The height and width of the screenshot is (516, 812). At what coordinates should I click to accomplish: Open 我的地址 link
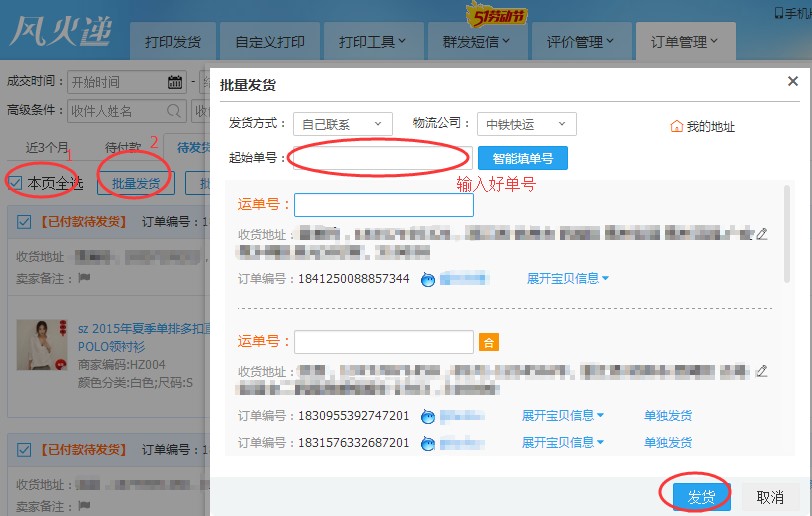[x=710, y=126]
